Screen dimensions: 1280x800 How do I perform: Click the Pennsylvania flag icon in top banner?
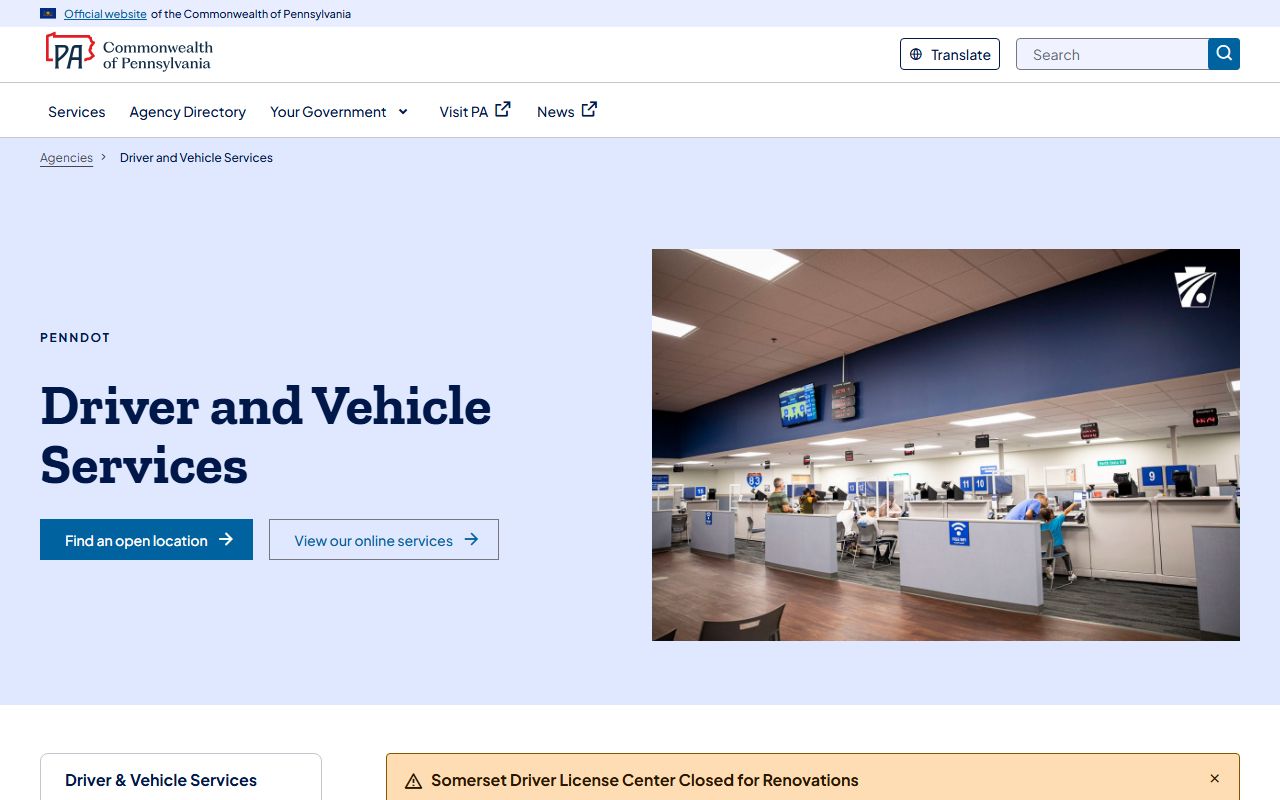tap(48, 14)
